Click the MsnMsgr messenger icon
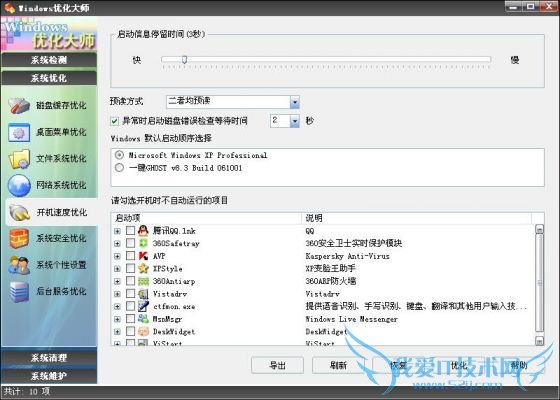This screenshot has width=560, height=400. tap(143, 319)
